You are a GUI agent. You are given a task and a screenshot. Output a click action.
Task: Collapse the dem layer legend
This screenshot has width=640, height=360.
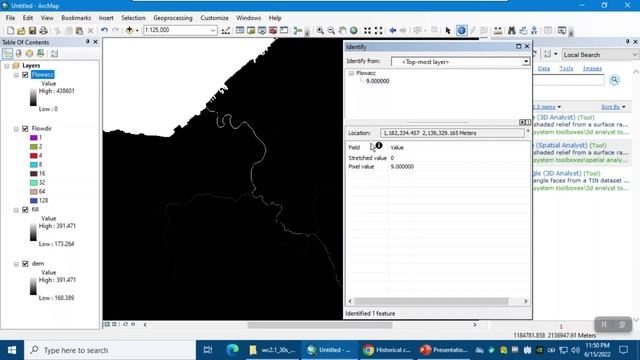click(x=16, y=264)
